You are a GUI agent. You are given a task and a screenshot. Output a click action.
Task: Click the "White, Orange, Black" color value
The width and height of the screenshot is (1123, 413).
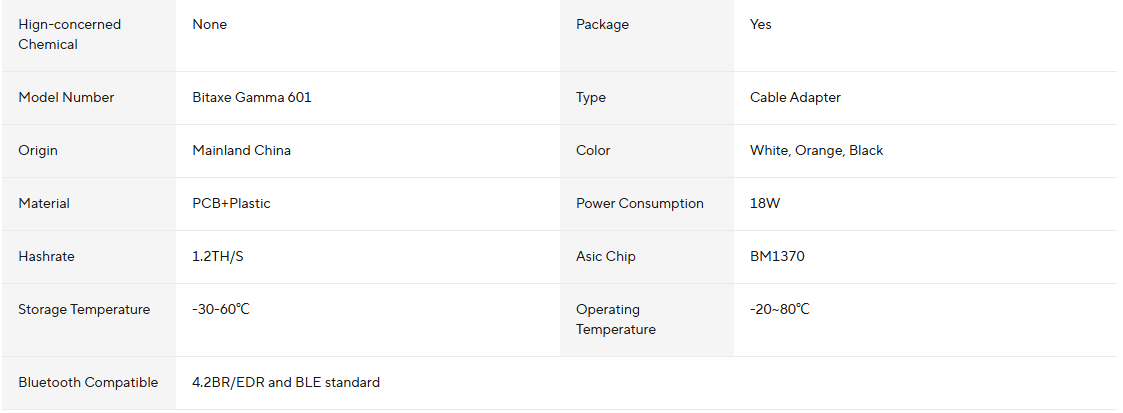pos(816,151)
